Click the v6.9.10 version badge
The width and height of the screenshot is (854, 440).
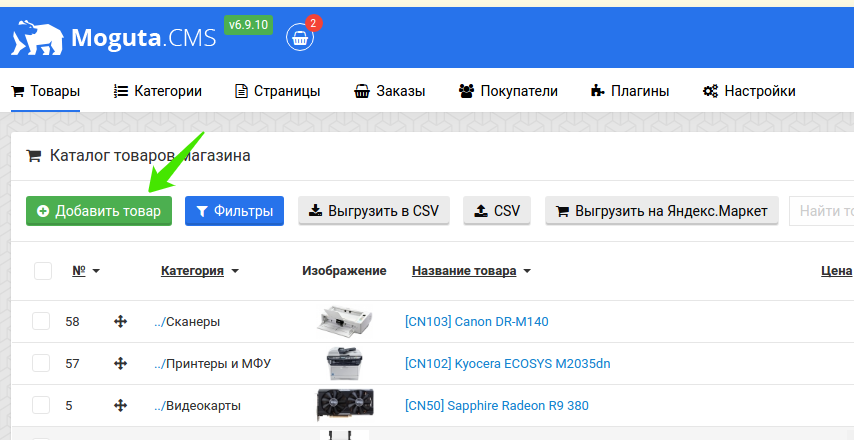point(248,25)
